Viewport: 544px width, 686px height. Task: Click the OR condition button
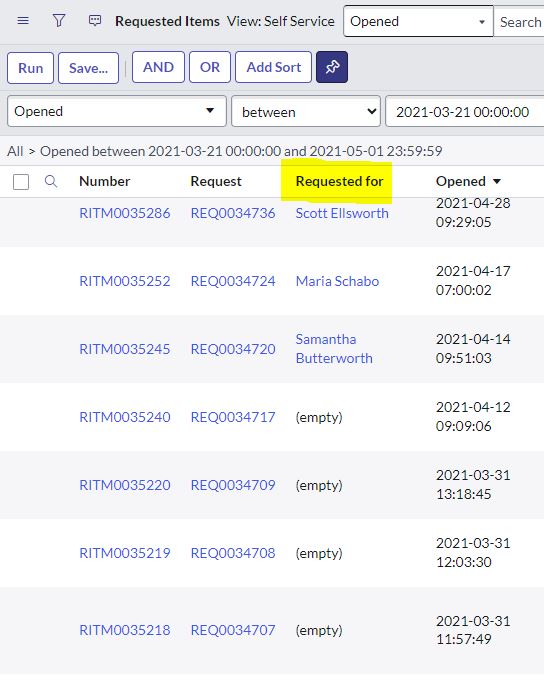point(210,67)
